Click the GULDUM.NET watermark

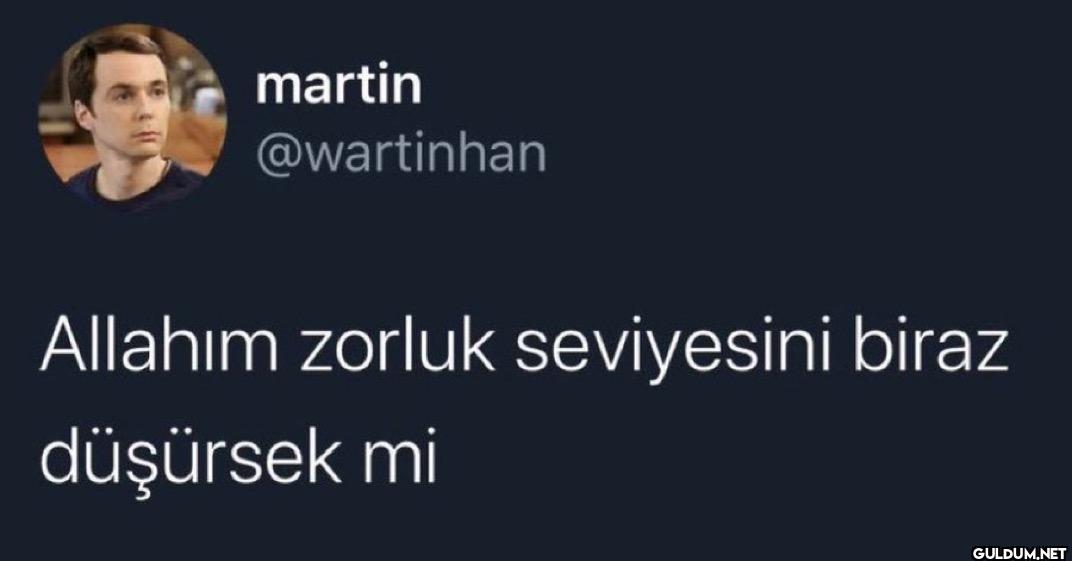point(1019,551)
